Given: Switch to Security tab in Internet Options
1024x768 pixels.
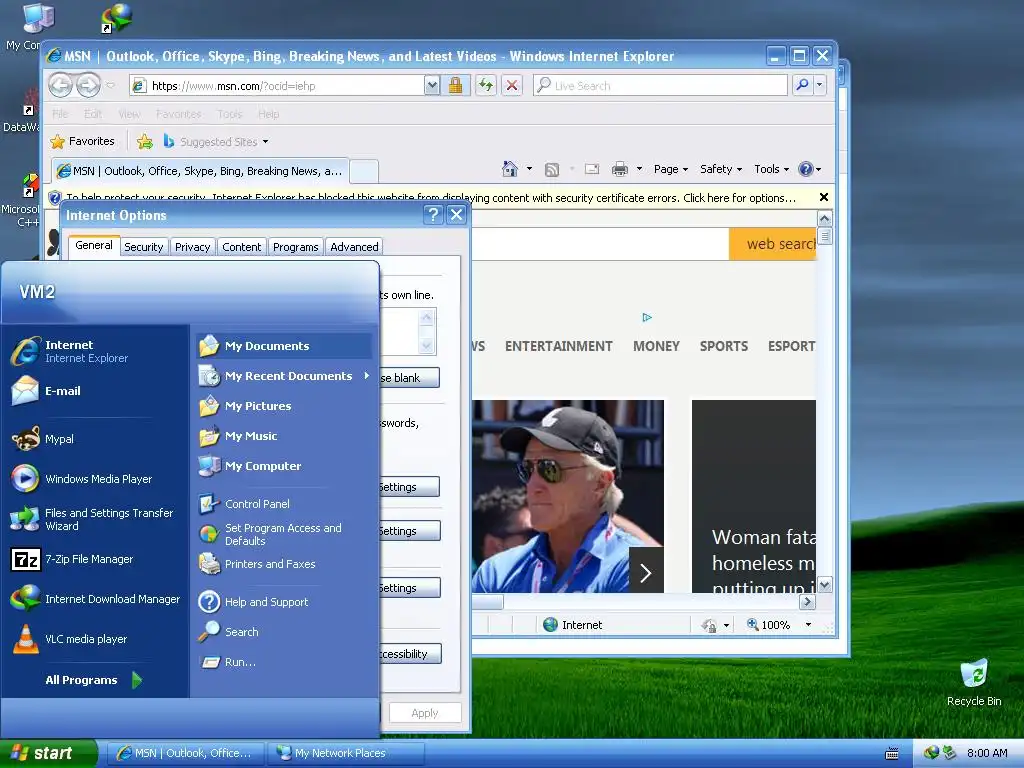Looking at the screenshot, I should coord(143,247).
